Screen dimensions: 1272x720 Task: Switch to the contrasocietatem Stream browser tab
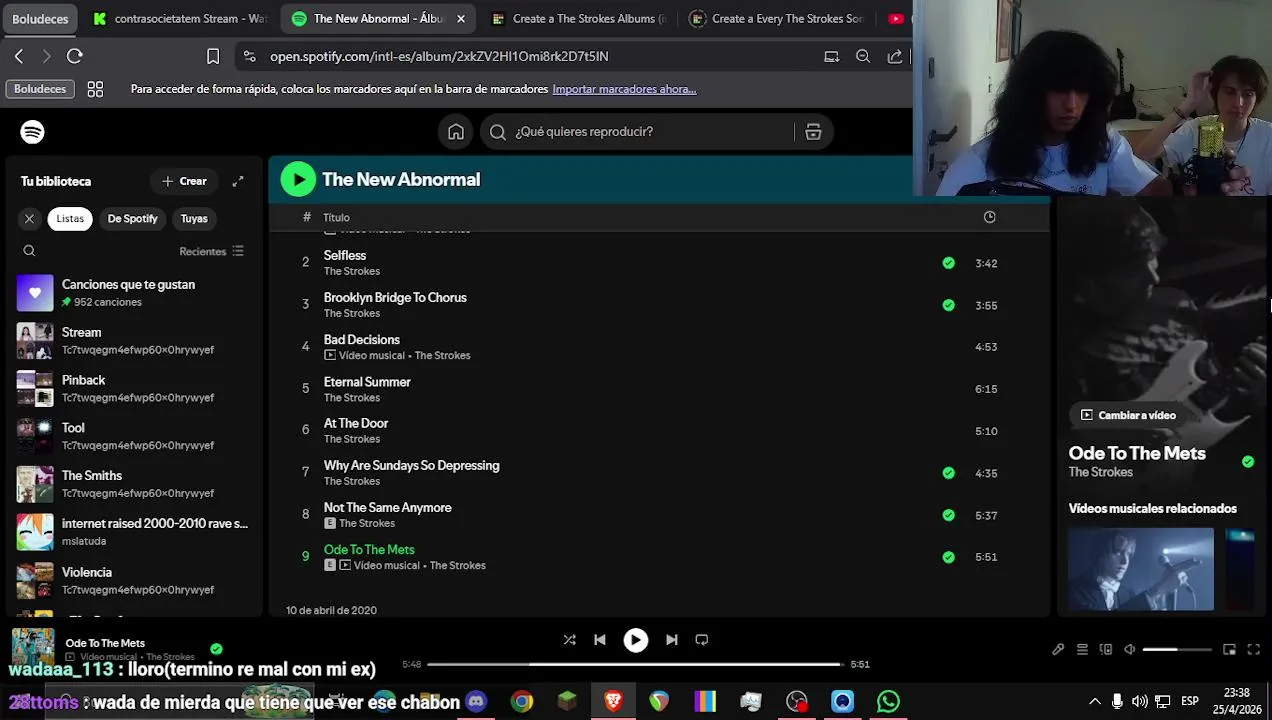pos(180,18)
